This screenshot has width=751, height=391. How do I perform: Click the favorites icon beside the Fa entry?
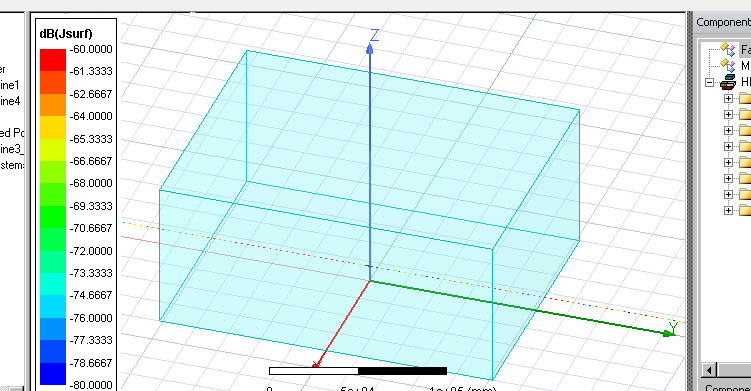(x=728, y=49)
